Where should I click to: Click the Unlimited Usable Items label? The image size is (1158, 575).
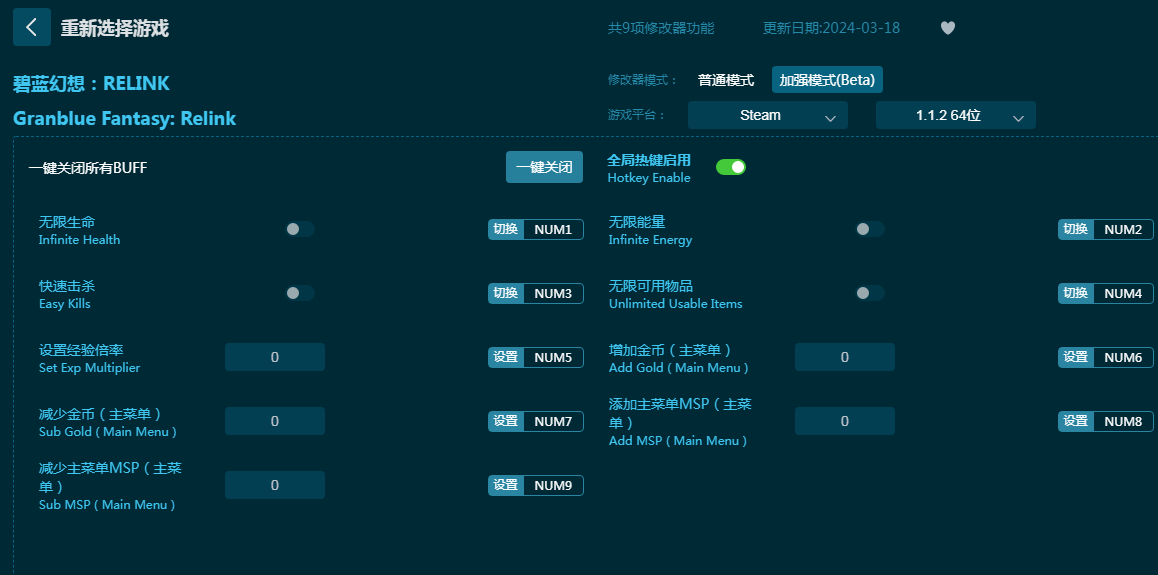point(676,303)
